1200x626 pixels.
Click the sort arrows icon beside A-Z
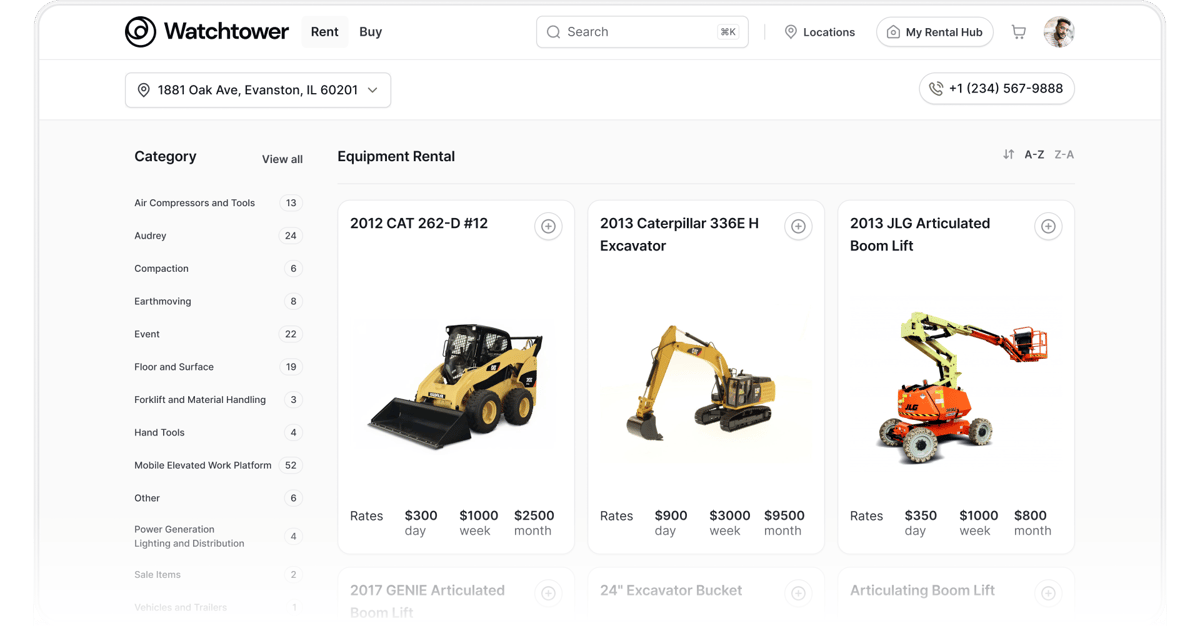[1008, 155]
